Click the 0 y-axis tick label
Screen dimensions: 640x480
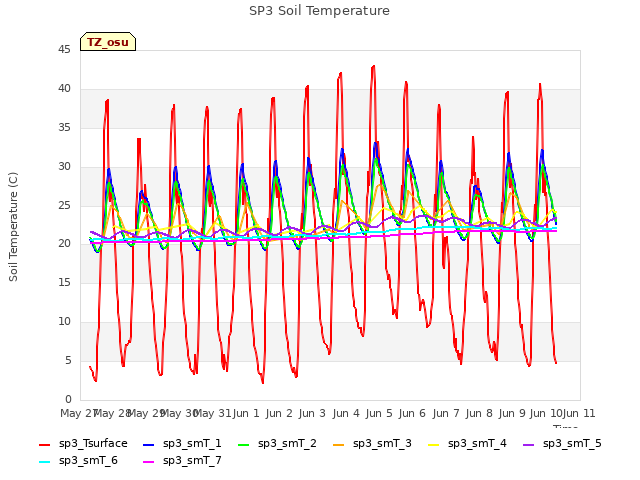pyautogui.click(x=68, y=399)
